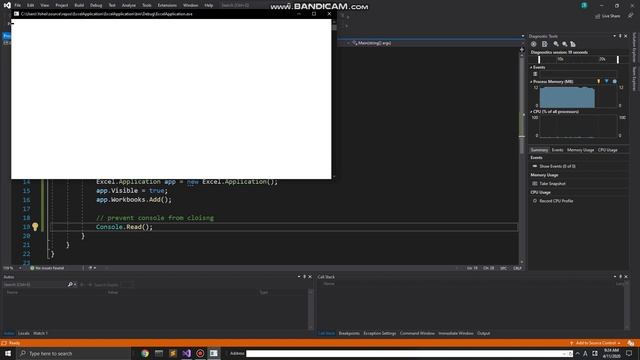This screenshot has height=360, width=640.
Task: Open the Immediate Window tab
Action: [x=456, y=333]
